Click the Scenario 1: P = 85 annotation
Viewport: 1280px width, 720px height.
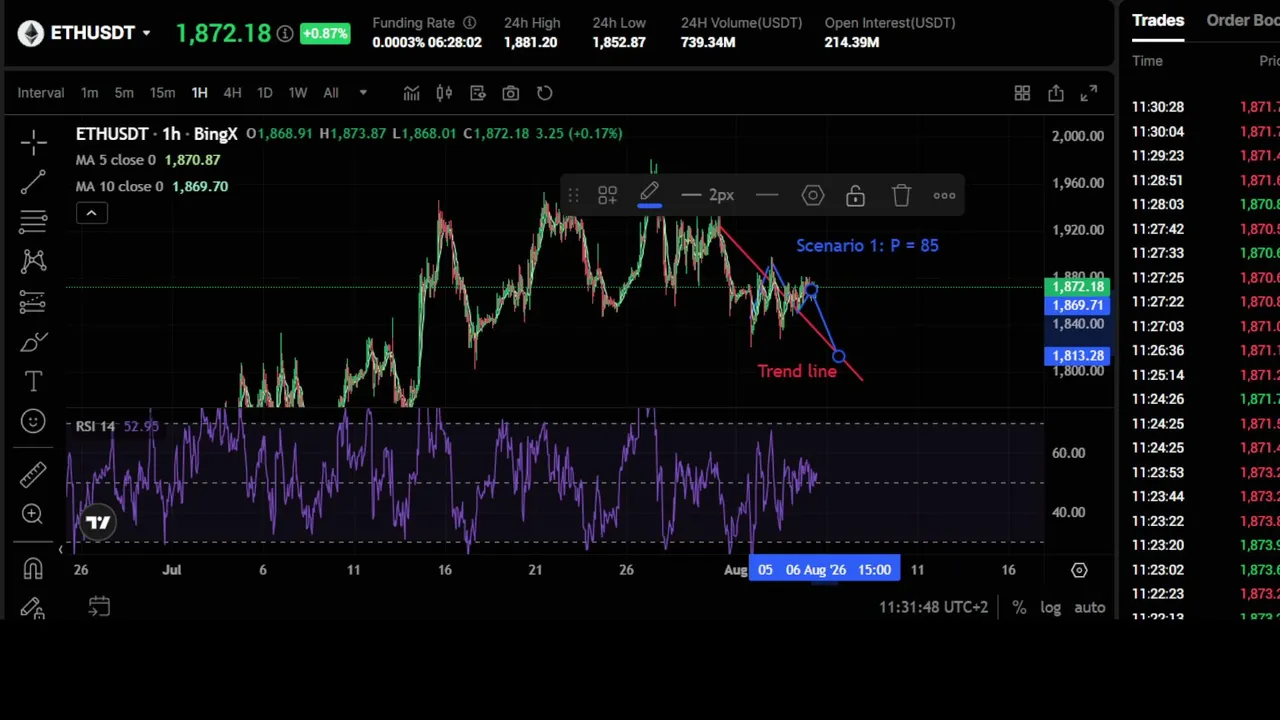tap(867, 245)
